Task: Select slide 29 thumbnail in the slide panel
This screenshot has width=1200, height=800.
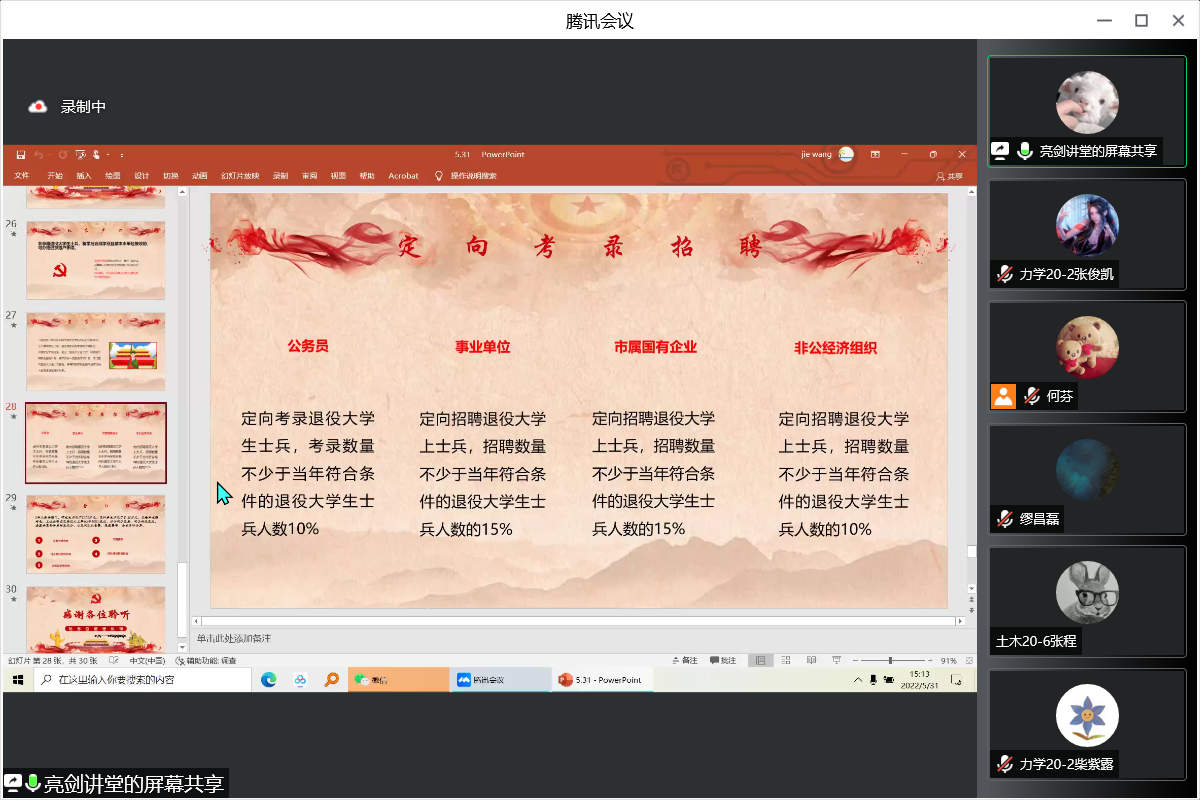Action: point(96,534)
